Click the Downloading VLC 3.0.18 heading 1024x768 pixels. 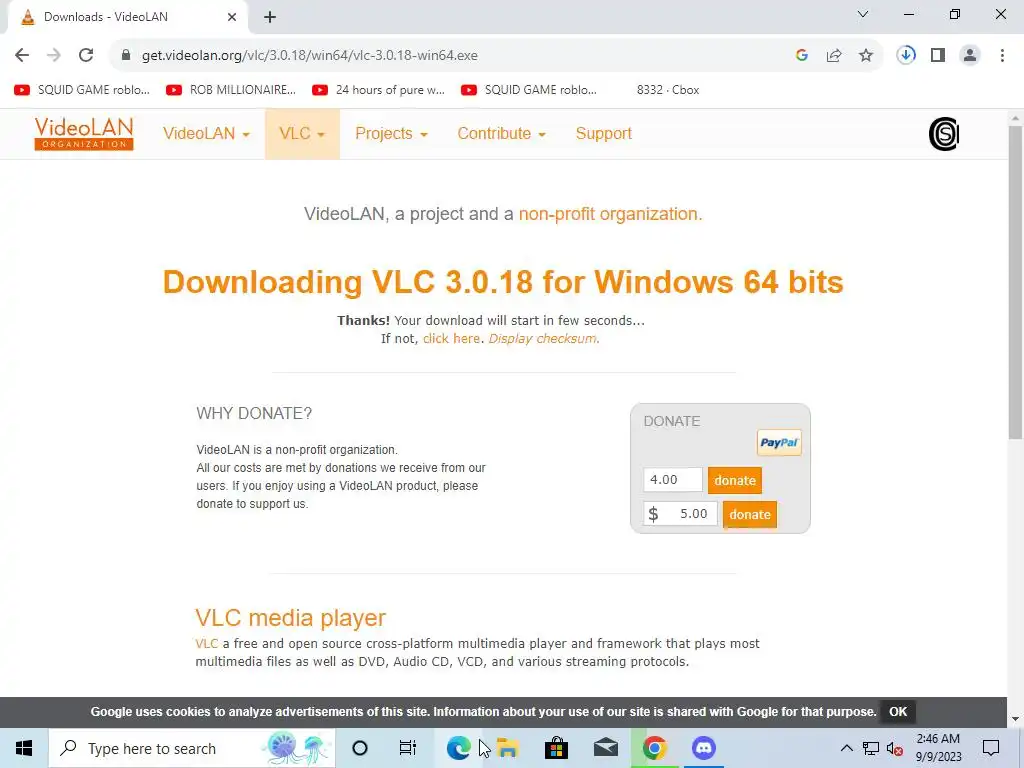[503, 282]
